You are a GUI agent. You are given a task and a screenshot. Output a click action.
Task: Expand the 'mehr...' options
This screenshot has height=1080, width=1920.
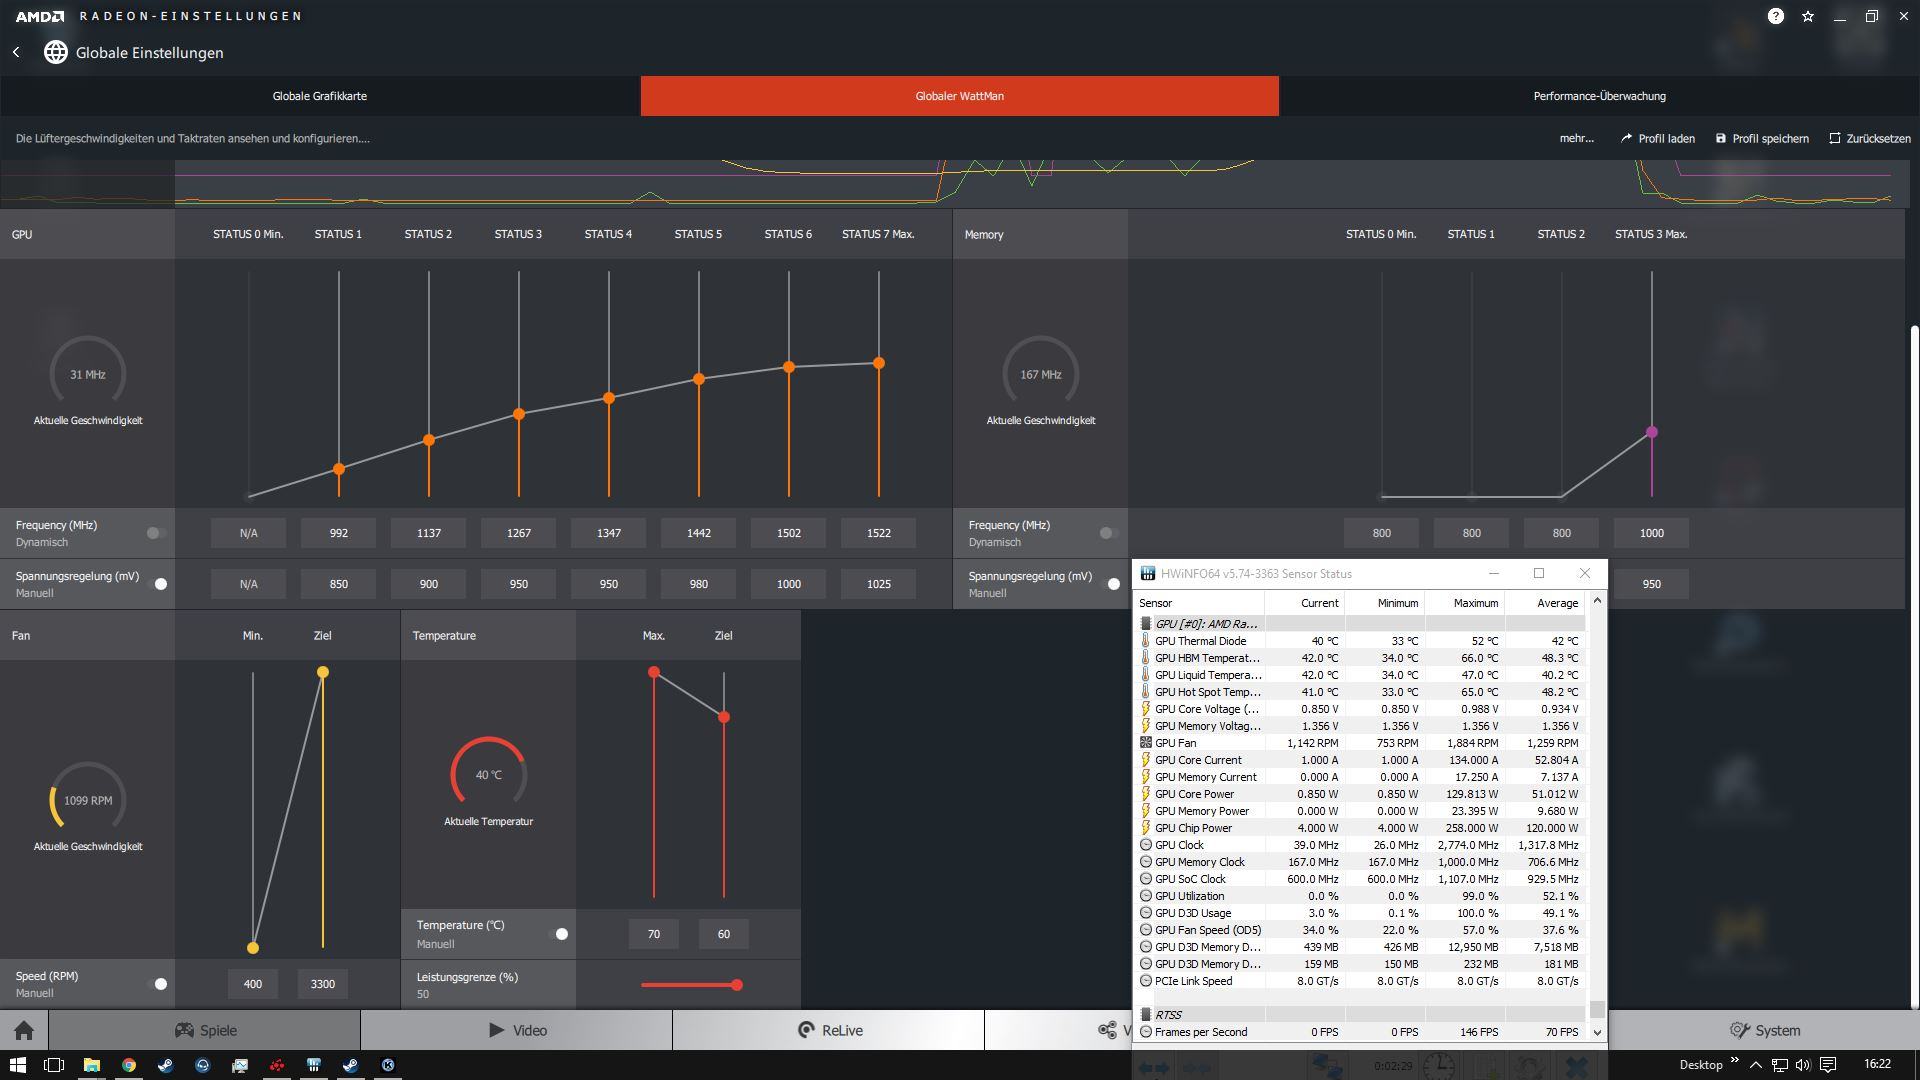(x=1576, y=138)
